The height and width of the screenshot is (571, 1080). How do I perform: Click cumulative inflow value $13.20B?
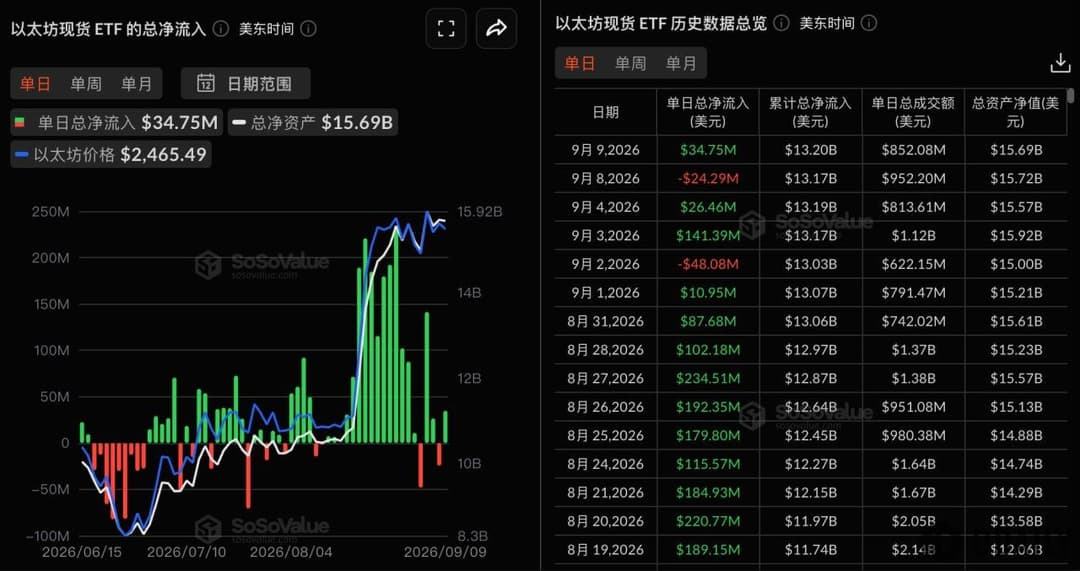[811, 149]
